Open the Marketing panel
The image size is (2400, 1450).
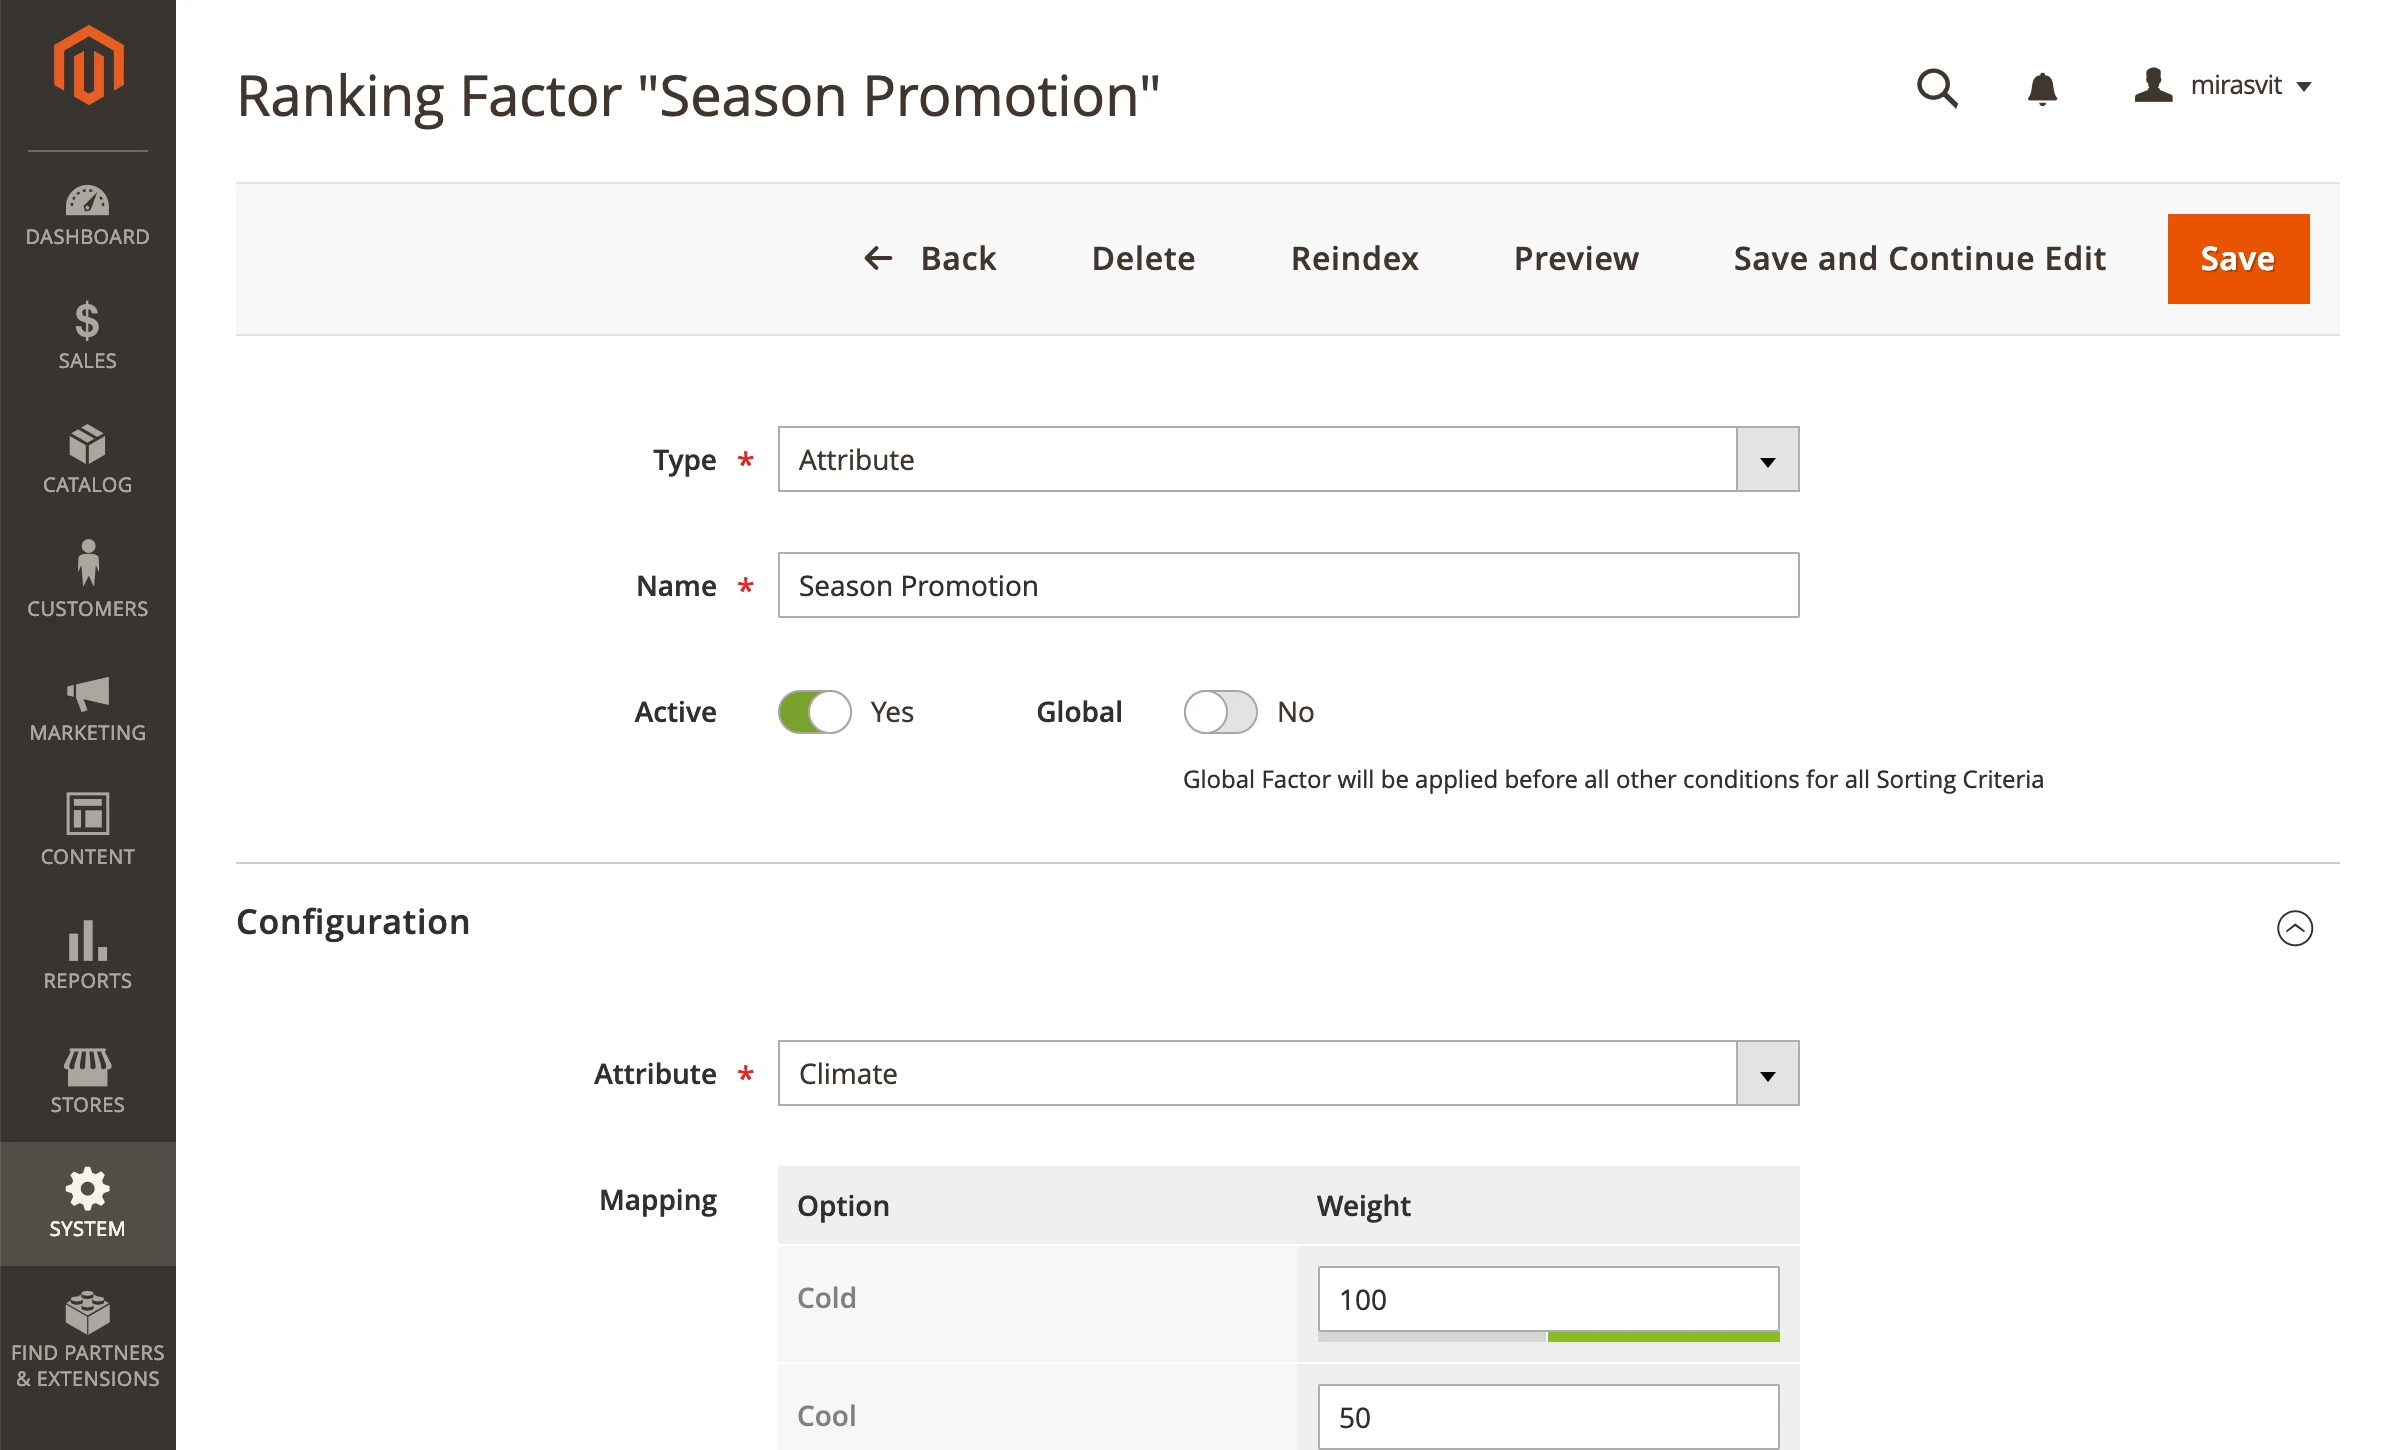coord(87,707)
